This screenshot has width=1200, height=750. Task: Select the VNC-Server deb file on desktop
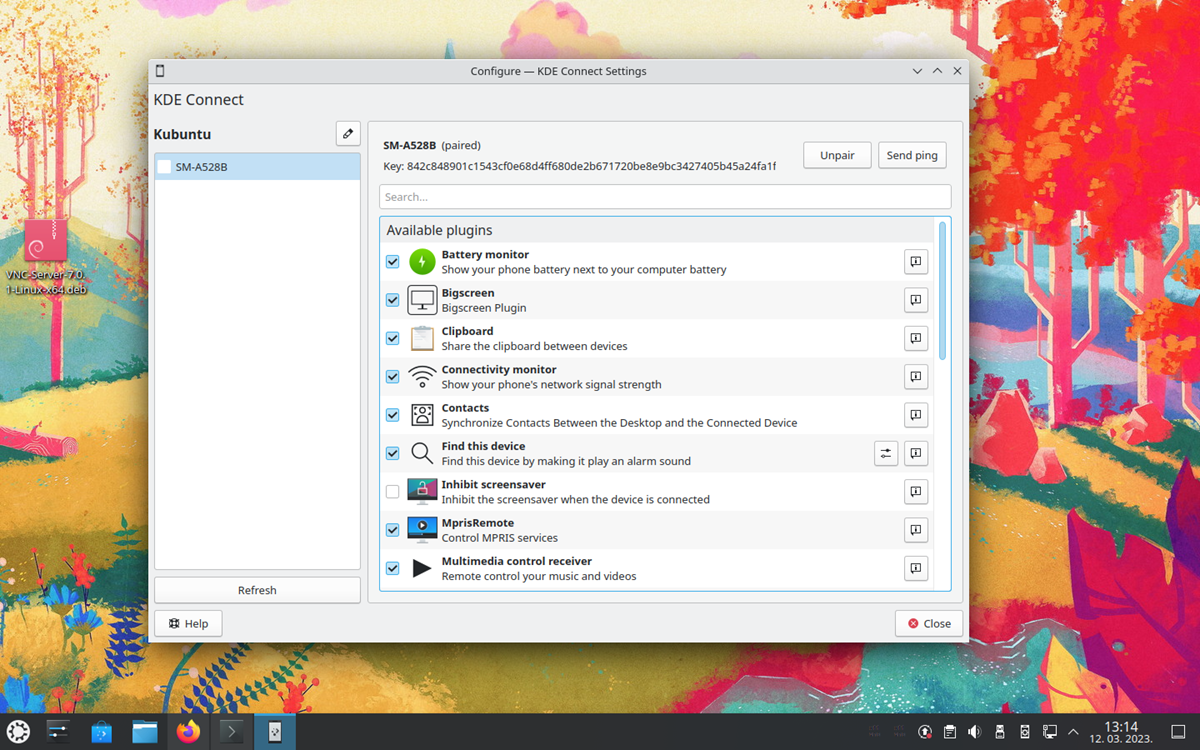point(45,257)
